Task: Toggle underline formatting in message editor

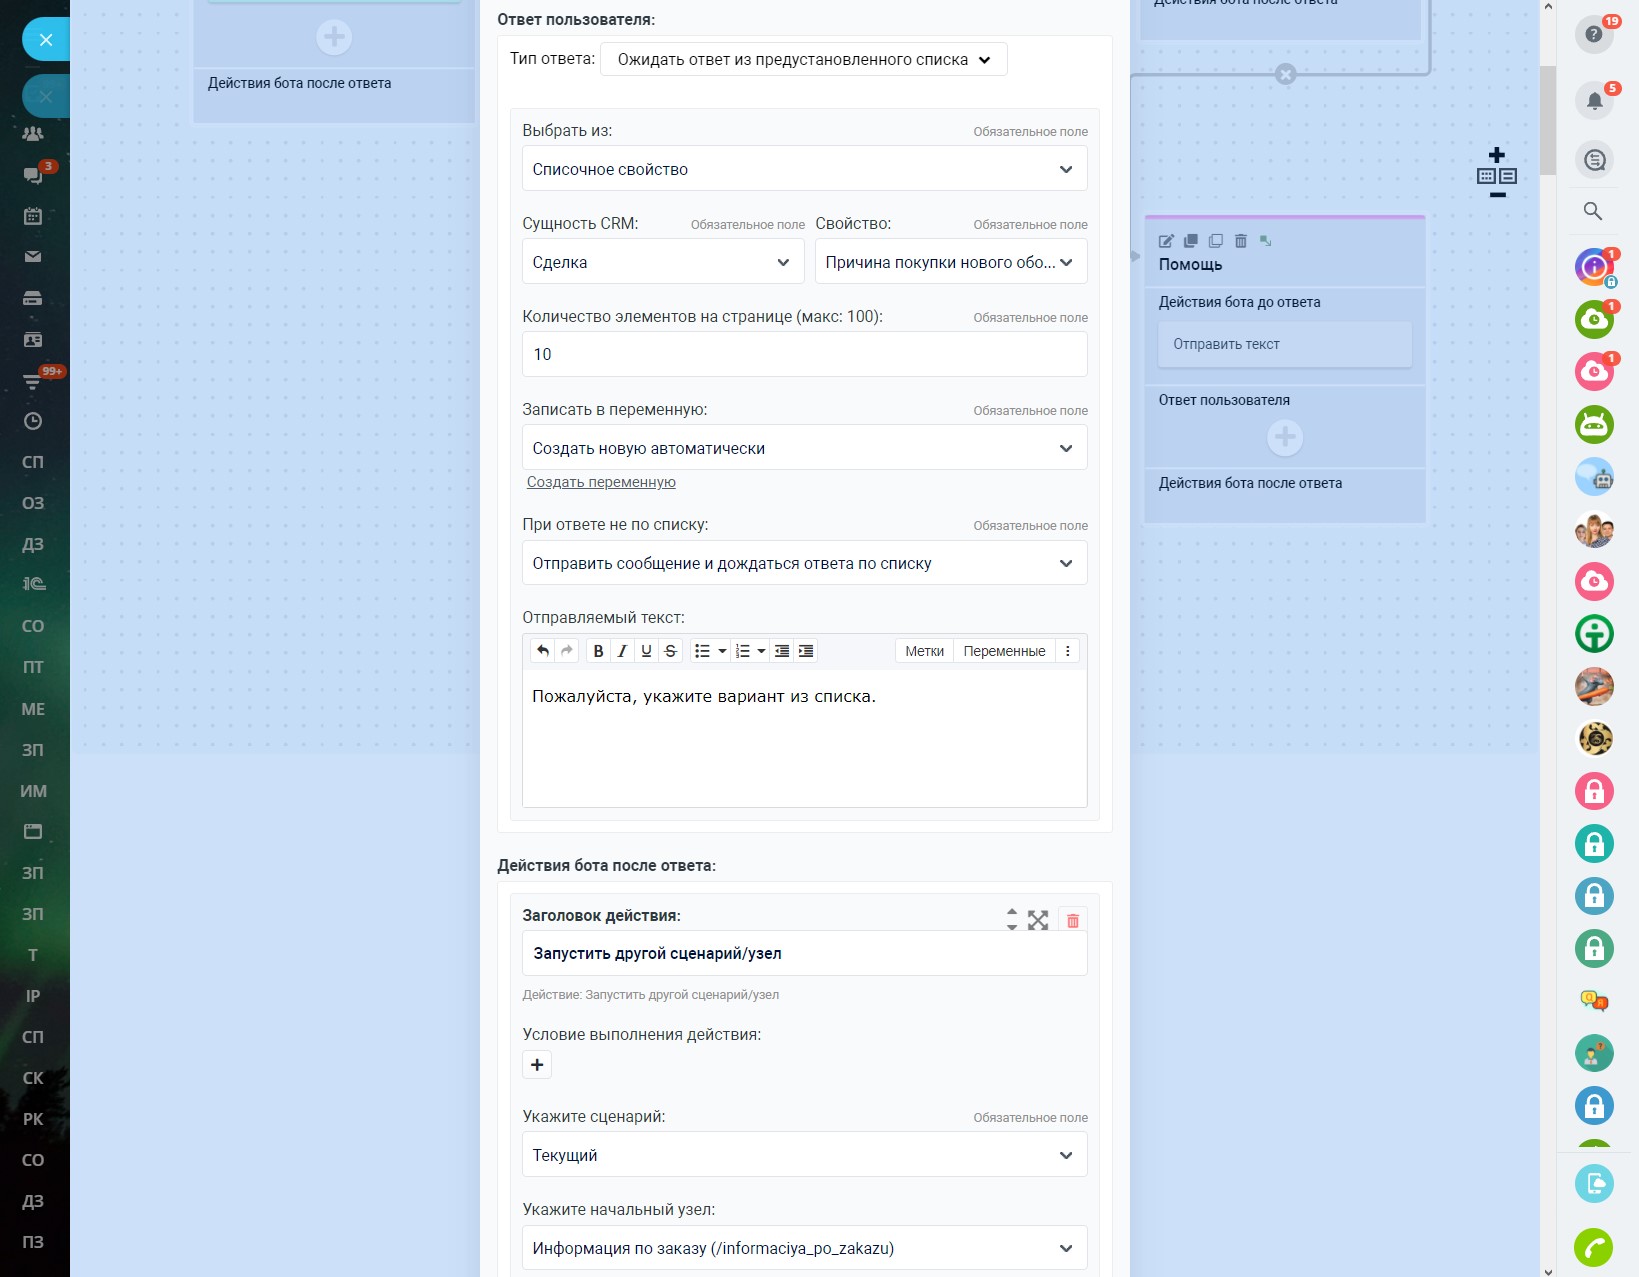Action: [x=646, y=651]
